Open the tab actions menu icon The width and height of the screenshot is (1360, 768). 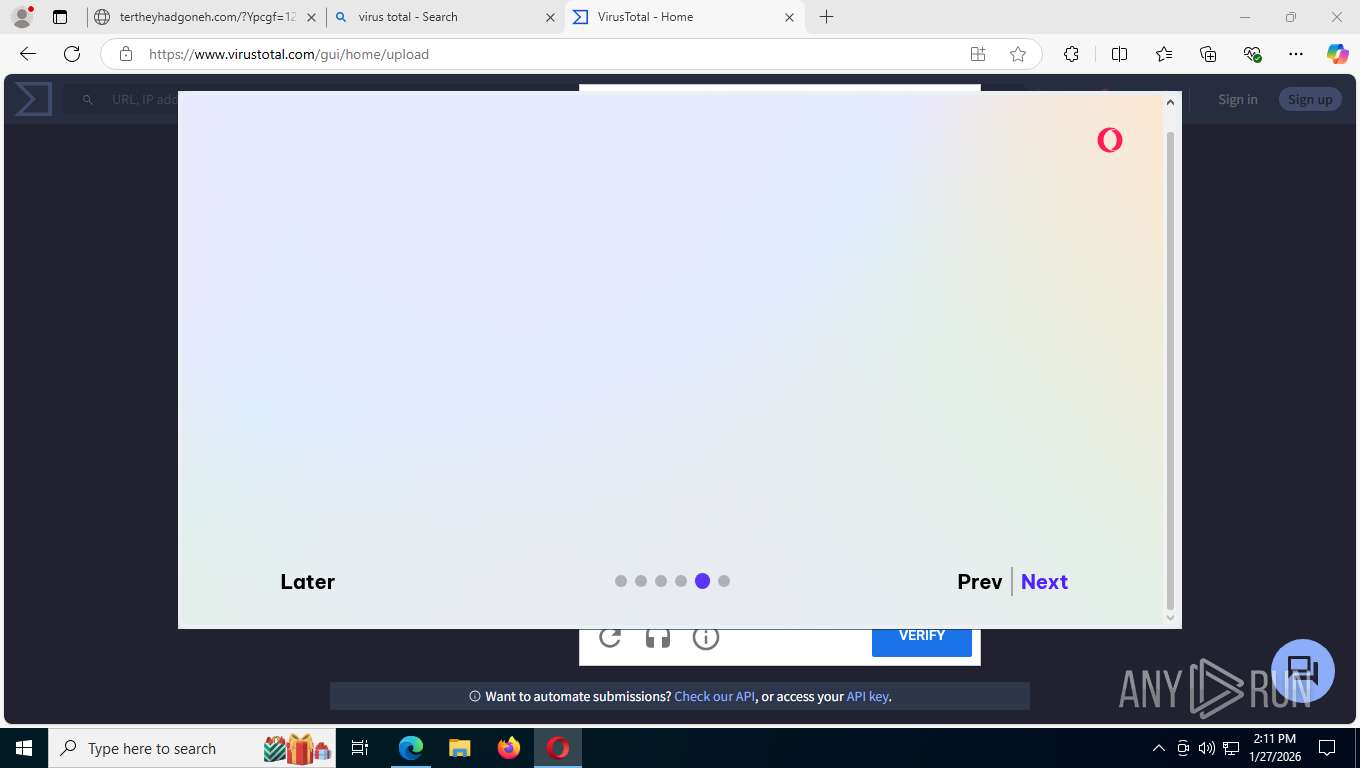(60, 17)
